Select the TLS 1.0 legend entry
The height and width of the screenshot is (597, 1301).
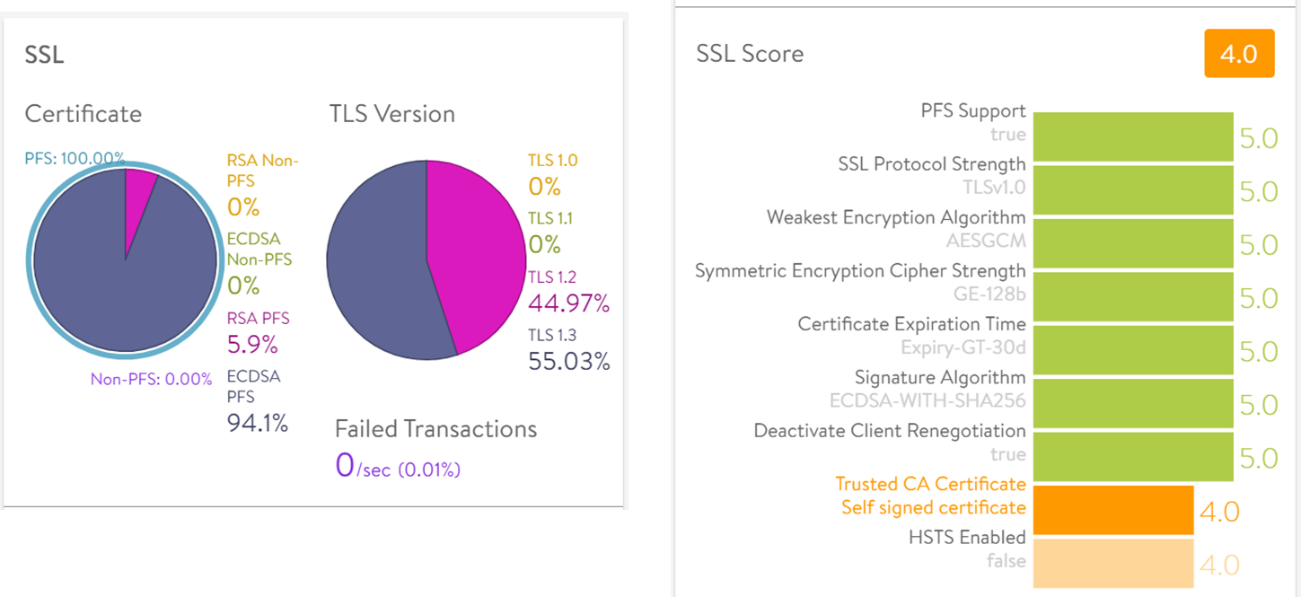(552, 160)
